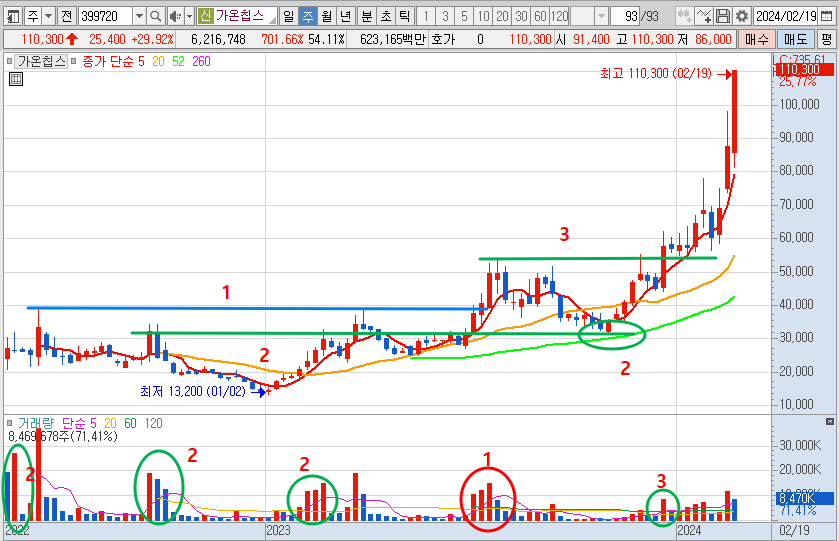This screenshot has width=839, height=541.
Task: Select period interval 30
Action: pyautogui.click(x=522, y=17)
